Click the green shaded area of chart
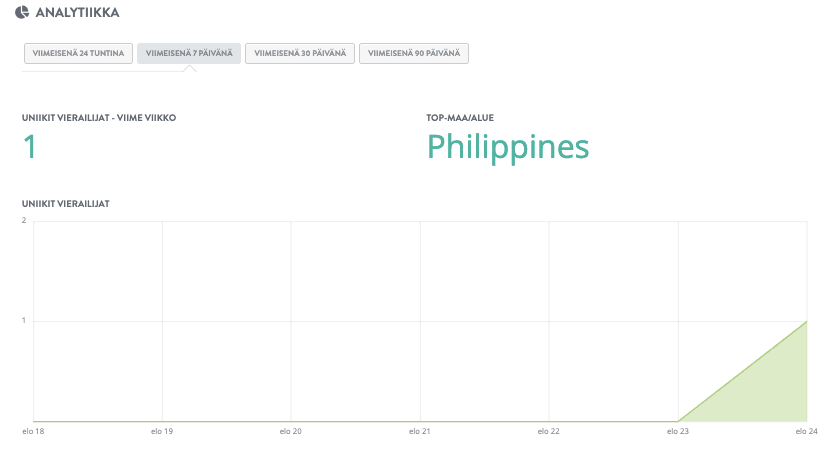 (x=775, y=395)
